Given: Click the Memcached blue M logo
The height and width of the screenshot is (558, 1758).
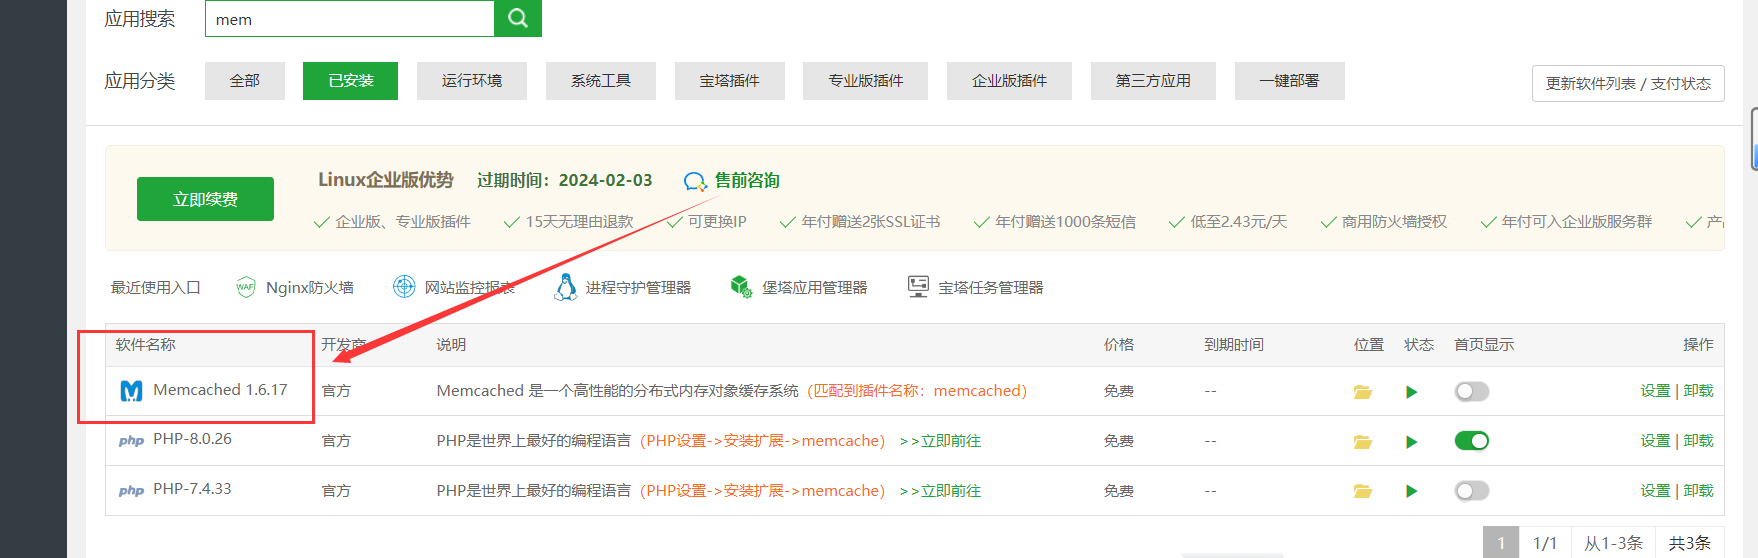Looking at the screenshot, I should [x=131, y=391].
